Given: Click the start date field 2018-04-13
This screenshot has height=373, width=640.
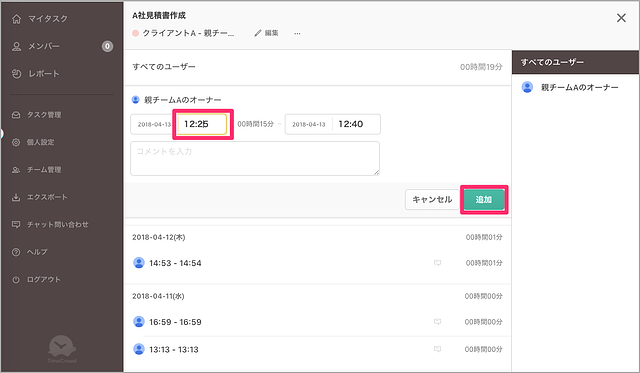Looking at the screenshot, I should click(x=154, y=124).
